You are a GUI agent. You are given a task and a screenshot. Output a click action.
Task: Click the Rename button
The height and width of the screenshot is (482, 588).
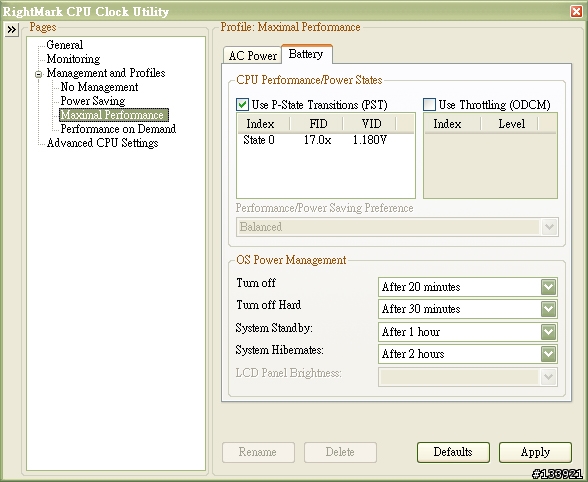coord(258,452)
